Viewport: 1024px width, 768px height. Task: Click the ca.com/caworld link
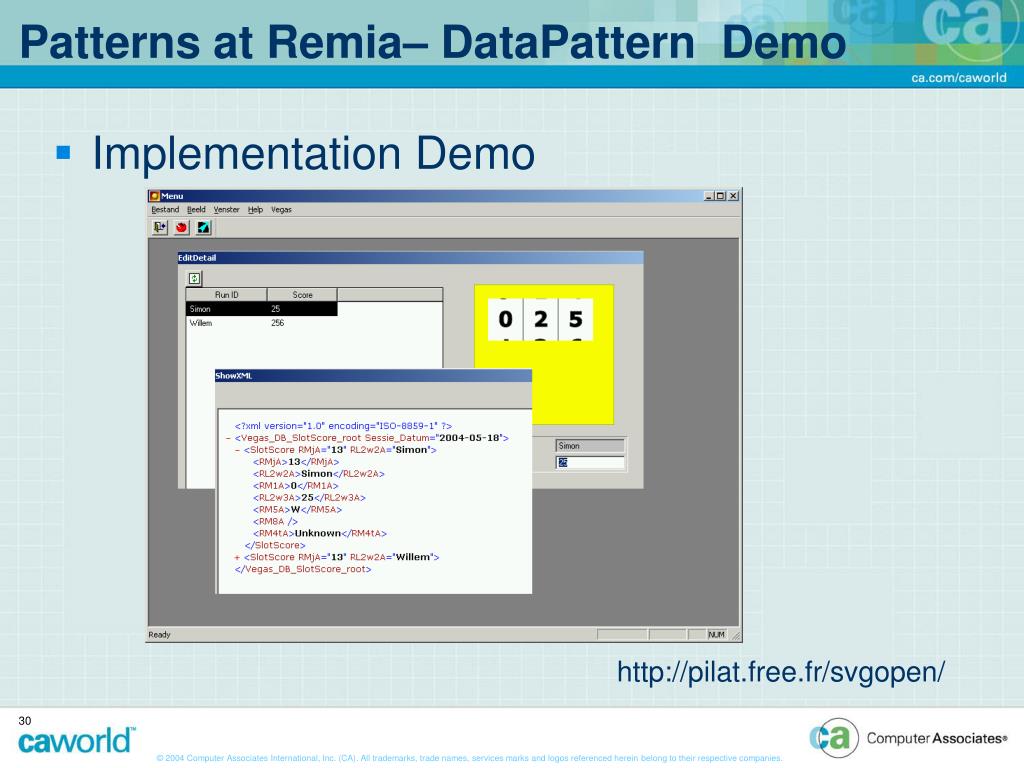click(959, 77)
